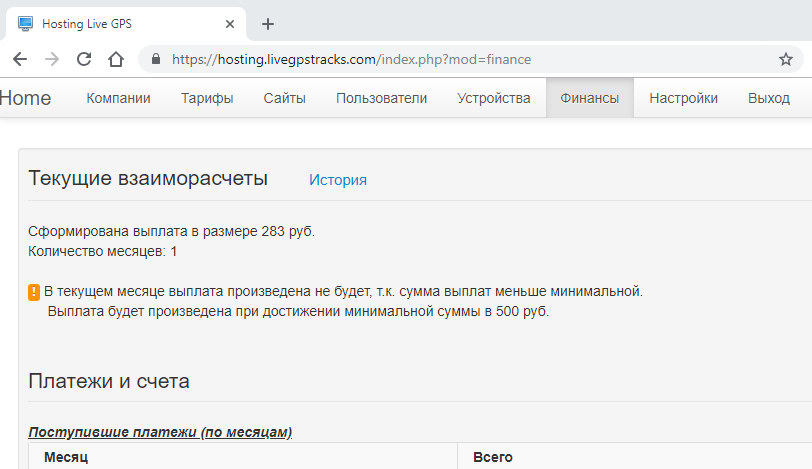
Task: Open the Компании menu item
Action: click(118, 98)
